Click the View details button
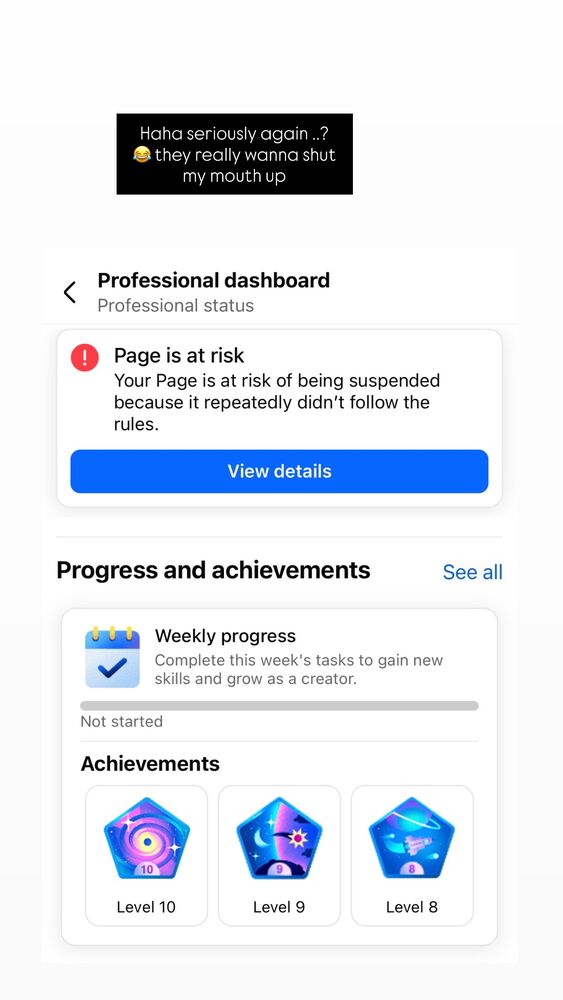This screenshot has width=563, height=1000. (279, 471)
